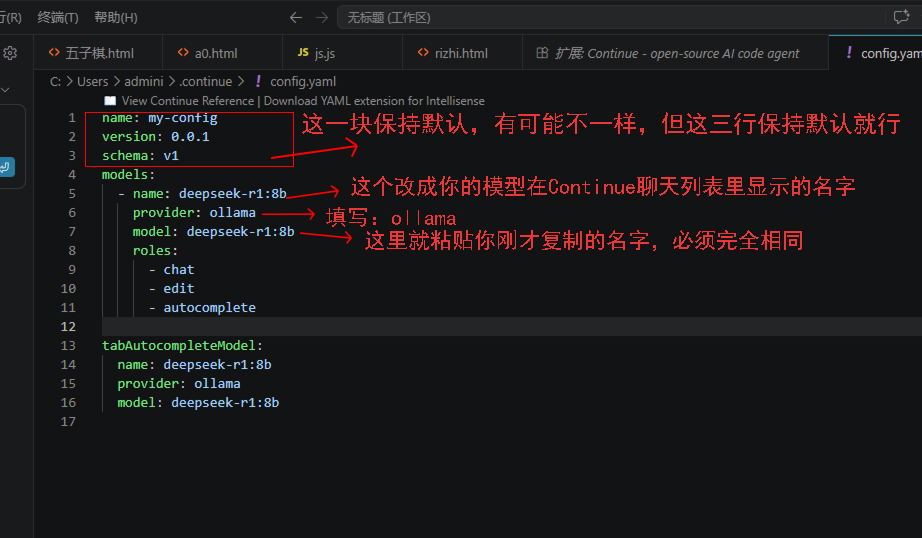Collapse the left panel chevron
The width and height of the screenshot is (922, 538).
[5, 90]
